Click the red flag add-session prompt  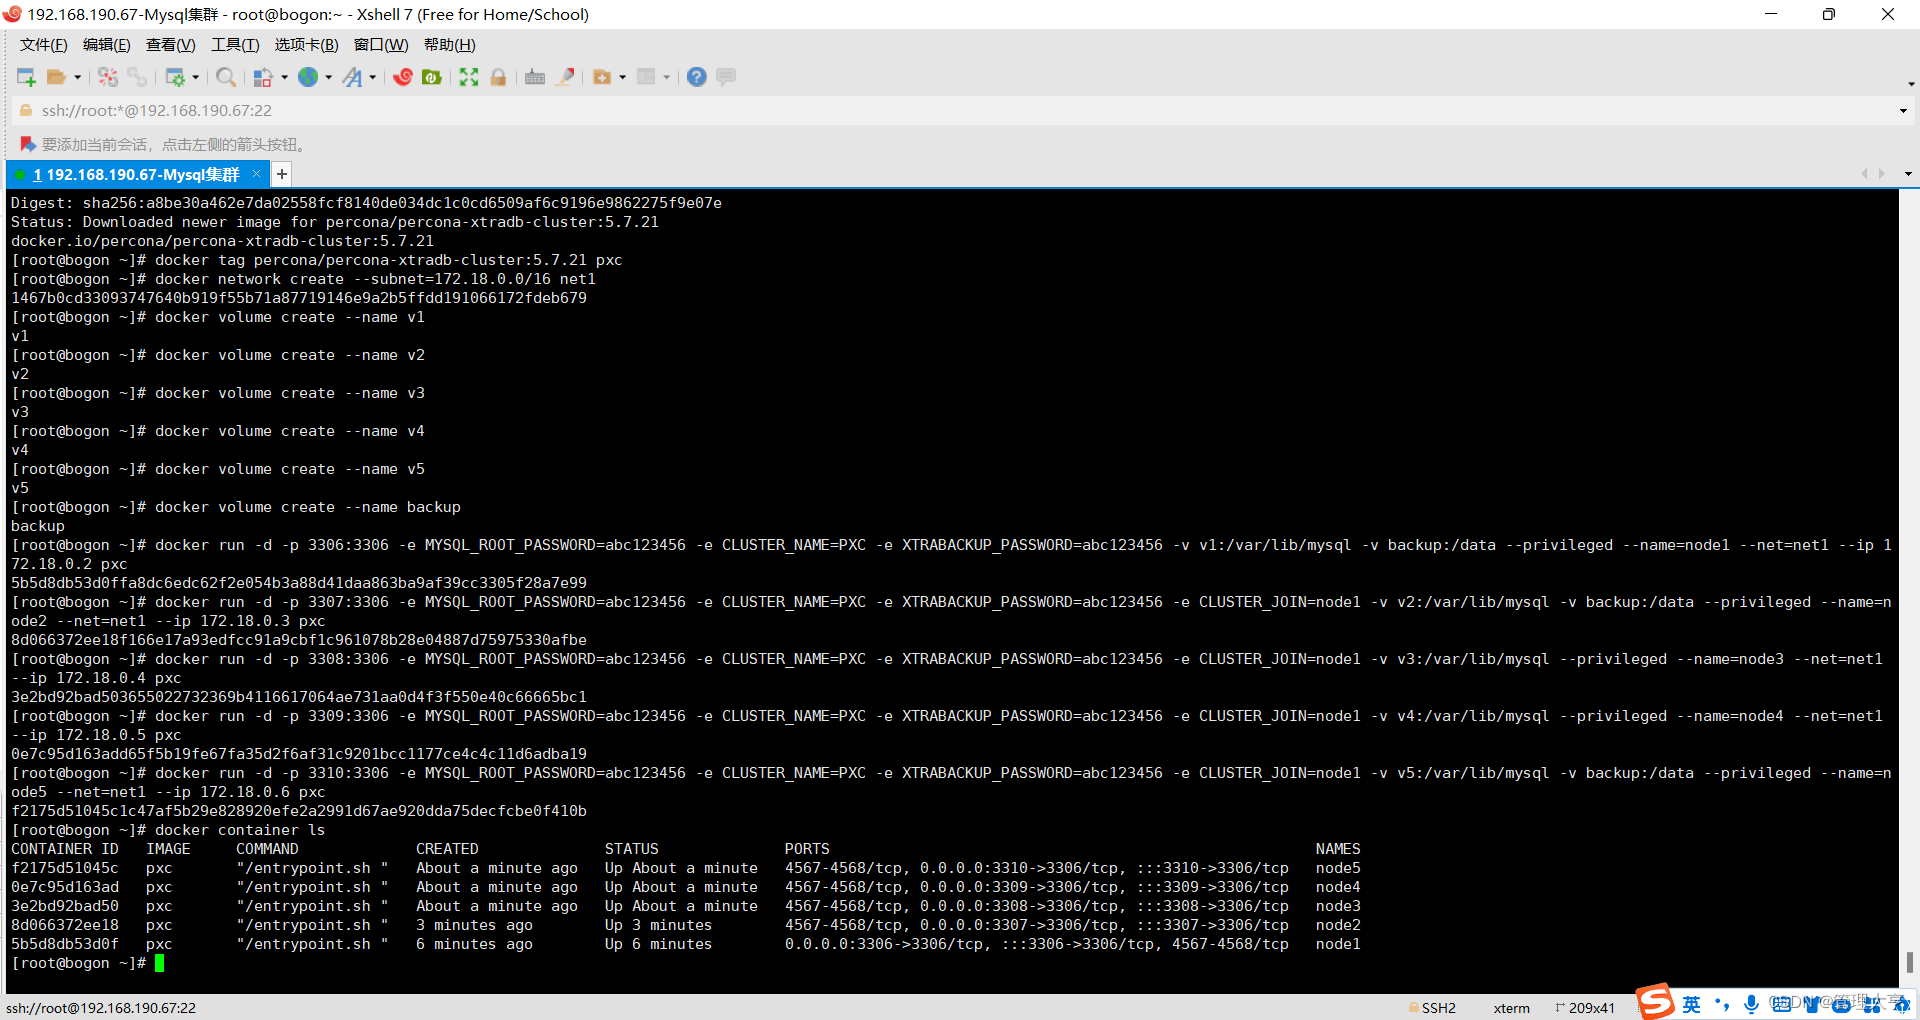[28, 143]
